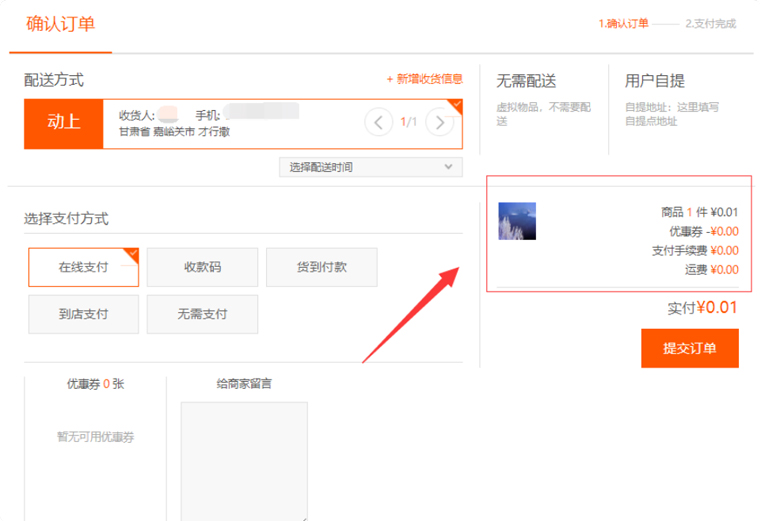Viewport: 760px width, 521px height.
Task: Select the 在线支付 payment option
Action: [x=83, y=267]
